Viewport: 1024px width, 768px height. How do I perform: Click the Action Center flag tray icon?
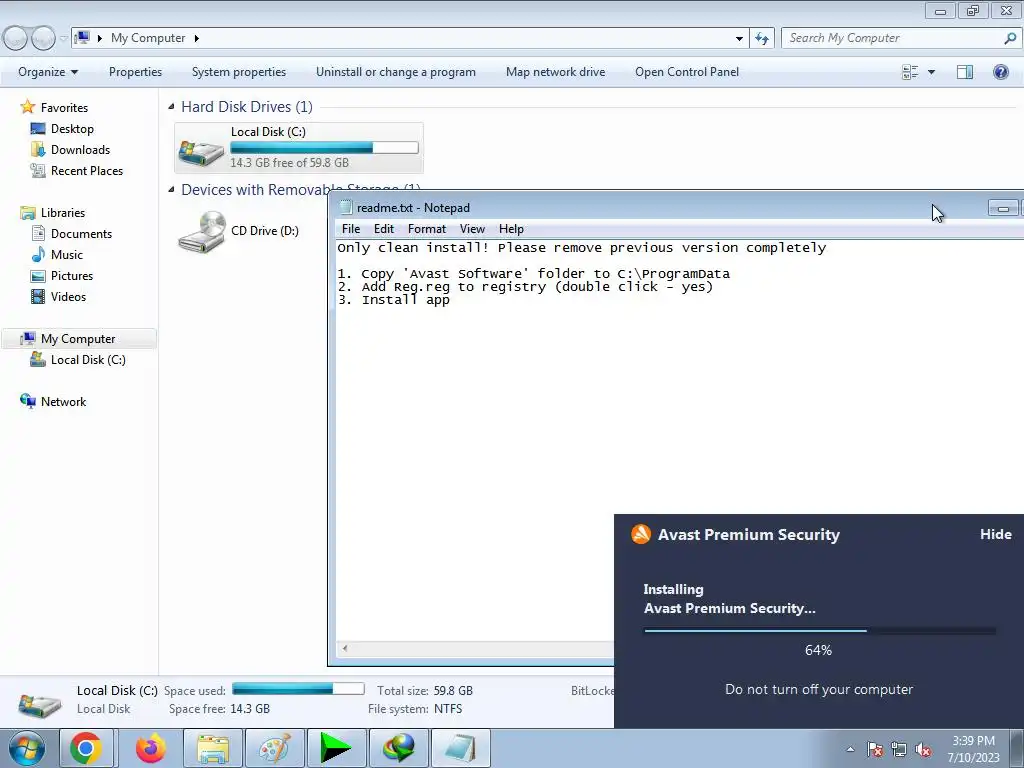click(875, 750)
